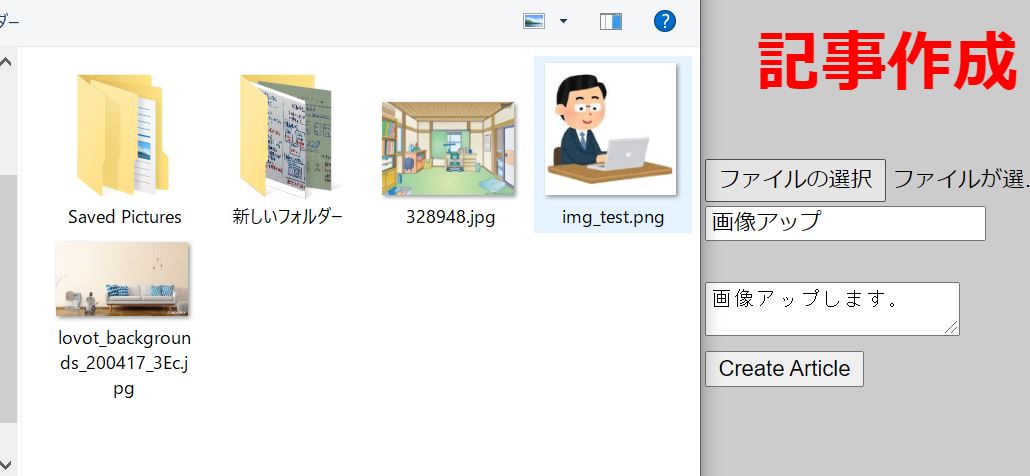
Task: Click the Saved Pictures label text
Action: coord(125,217)
